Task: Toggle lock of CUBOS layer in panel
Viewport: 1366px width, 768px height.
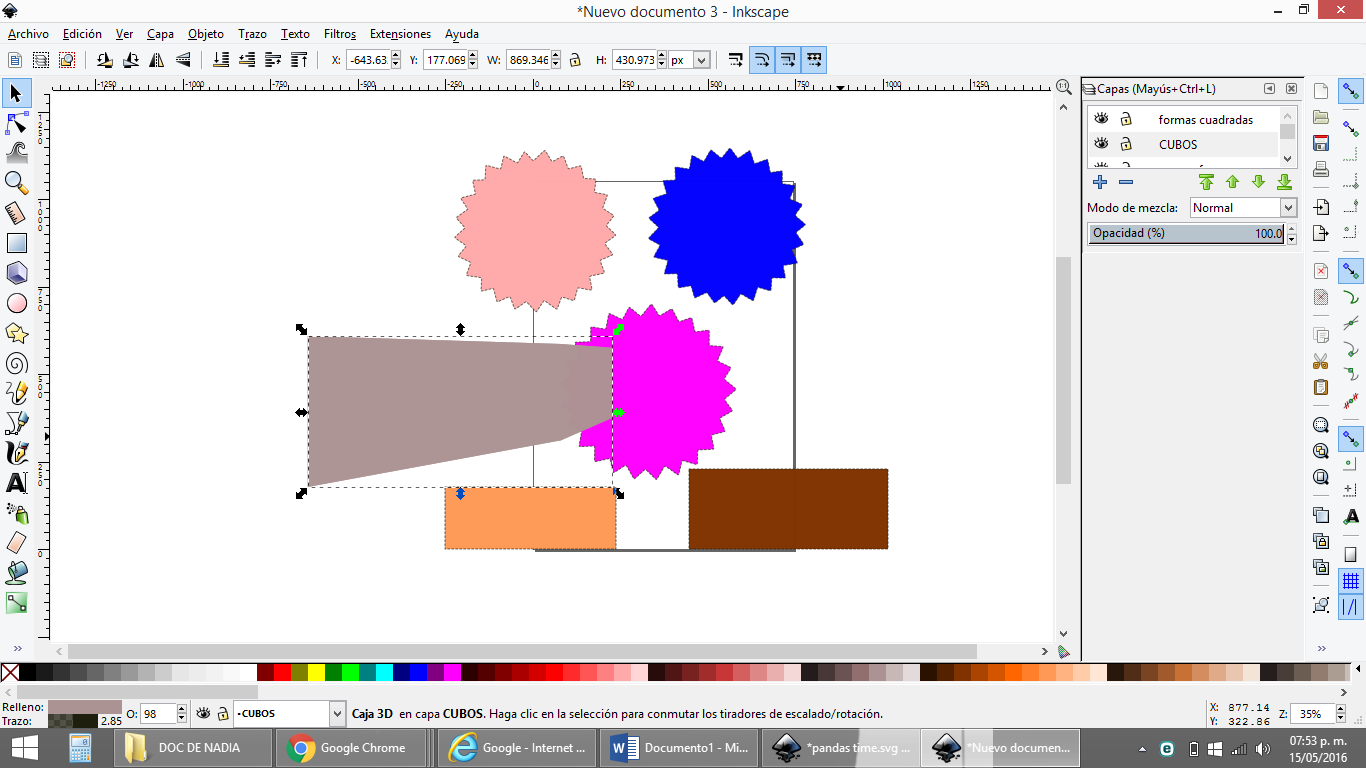Action: click(x=1125, y=144)
